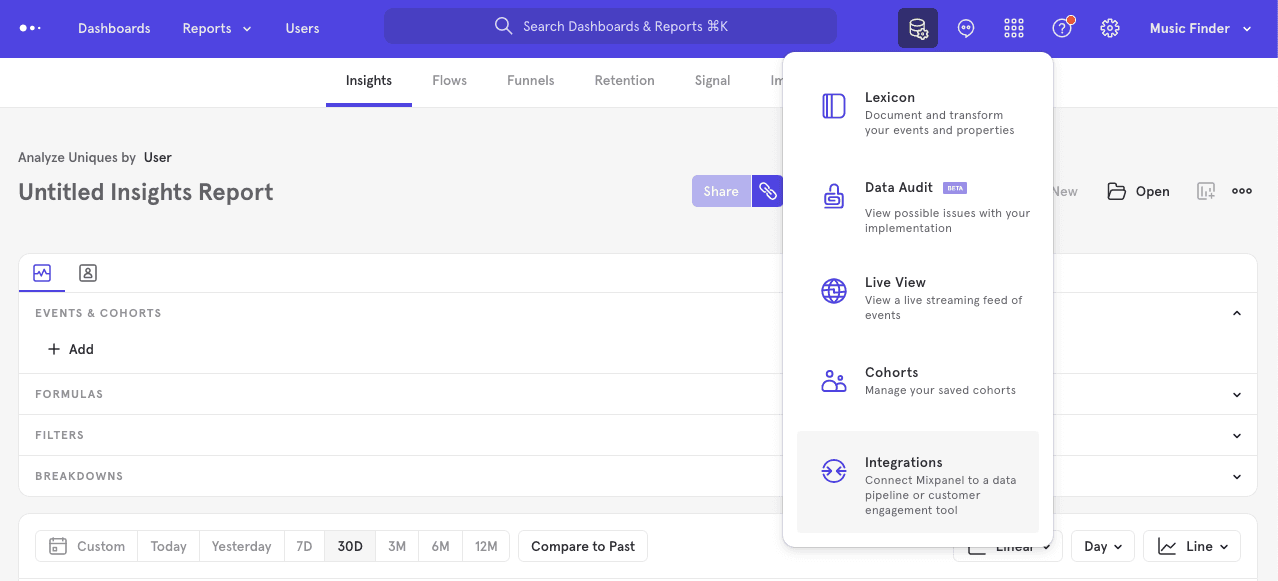
Task: Select the 3M time range
Action: click(397, 546)
